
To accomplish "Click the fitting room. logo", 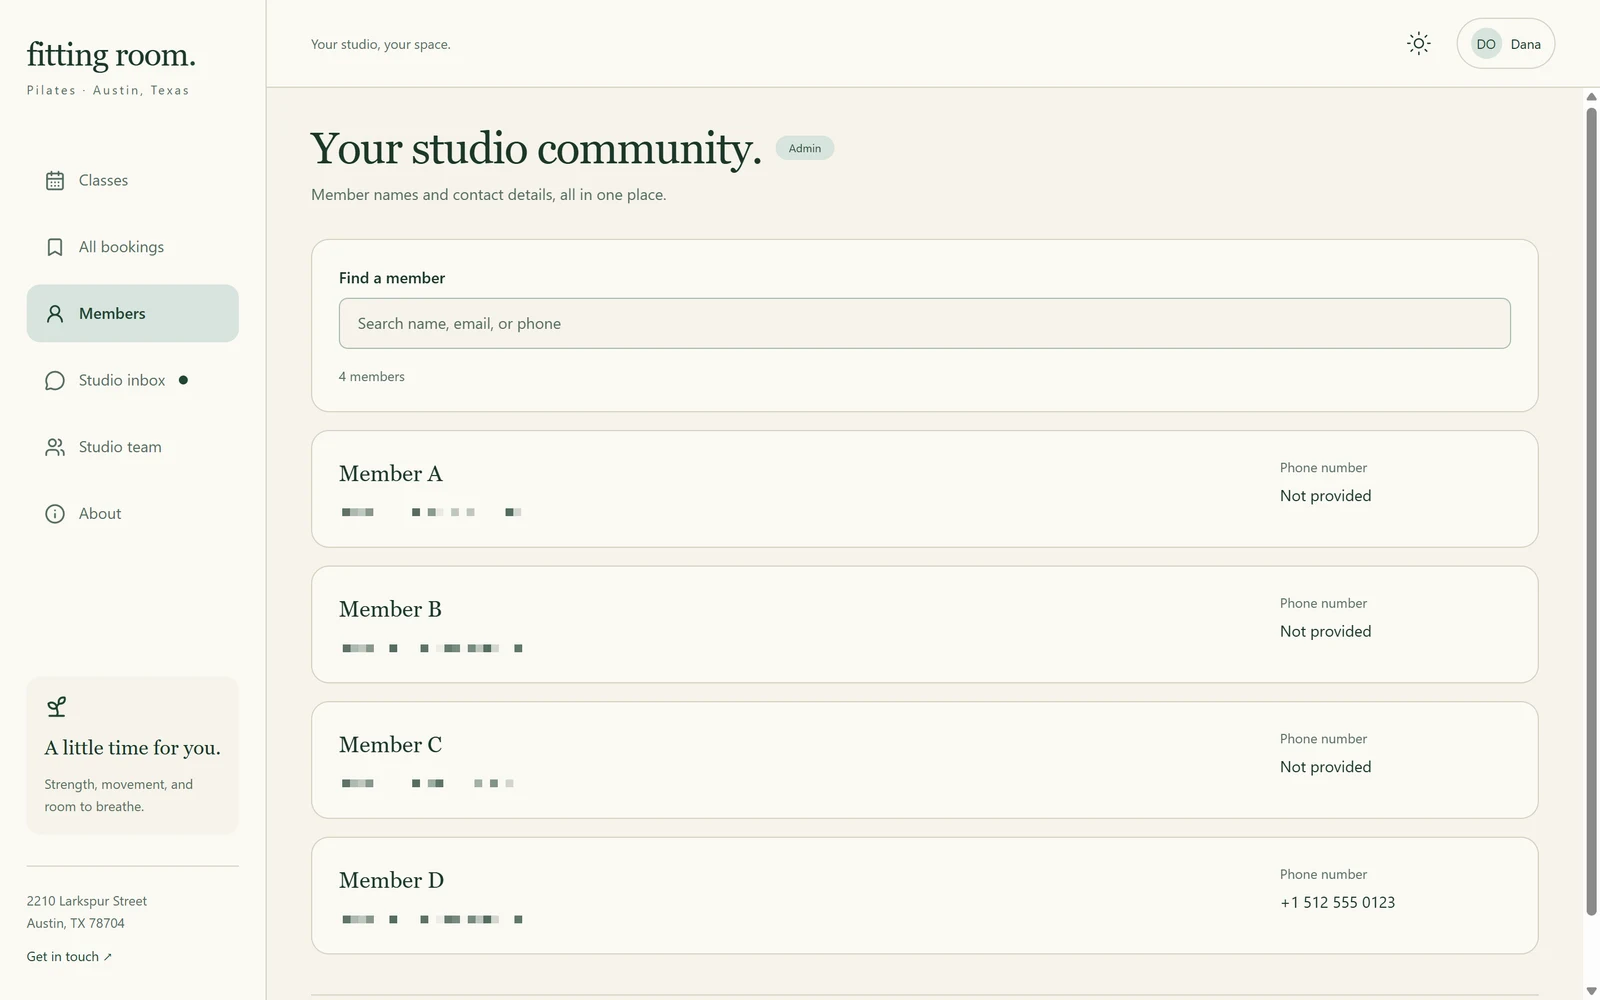I will tap(111, 55).
